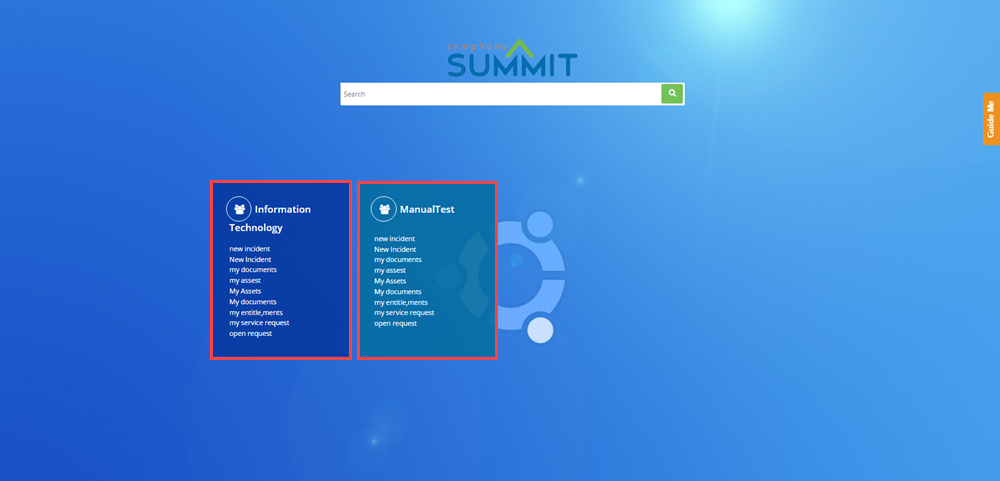
Task: Open "my assest" in ManualTest panel
Action: pos(390,270)
